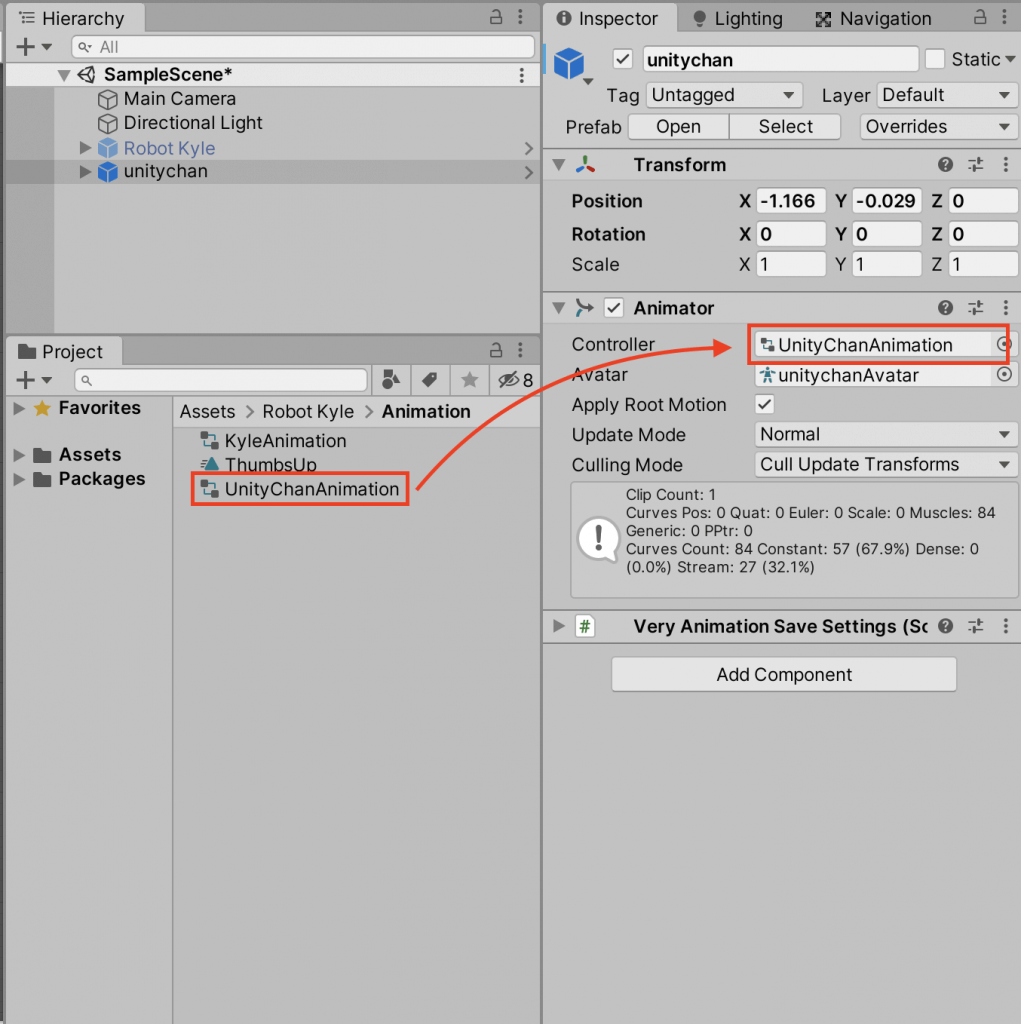Click the Hierarchy panel lock icon
The width and height of the screenshot is (1021, 1024).
pos(496,18)
